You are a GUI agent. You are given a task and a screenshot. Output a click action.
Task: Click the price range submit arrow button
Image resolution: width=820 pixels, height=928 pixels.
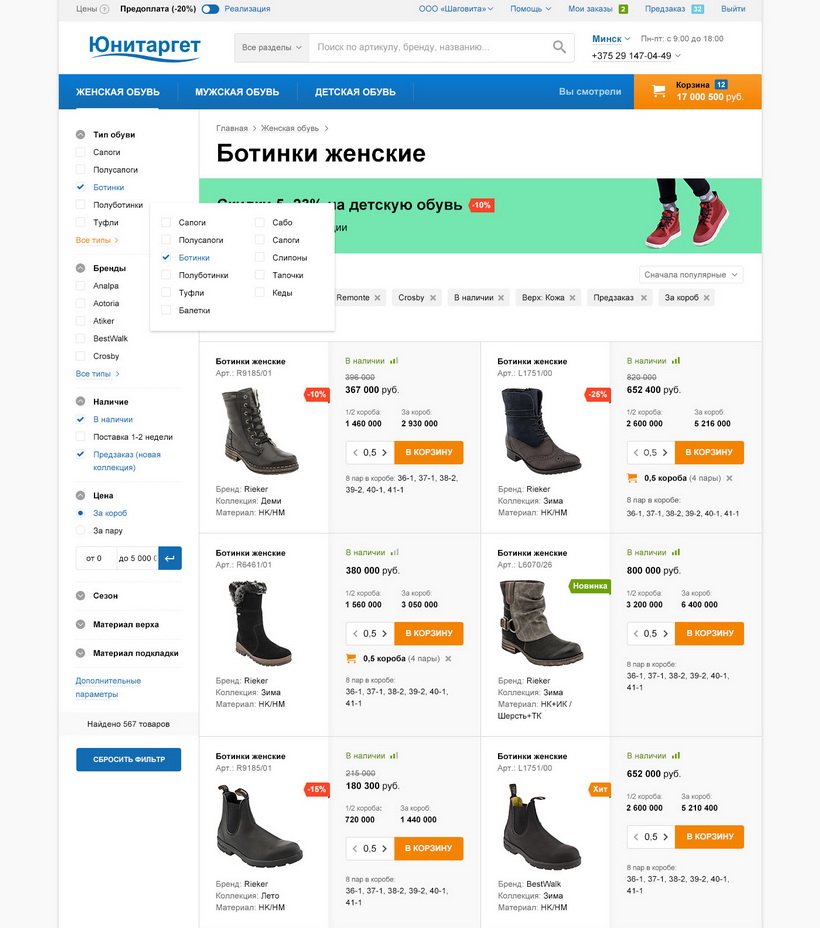tap(170, 558)
